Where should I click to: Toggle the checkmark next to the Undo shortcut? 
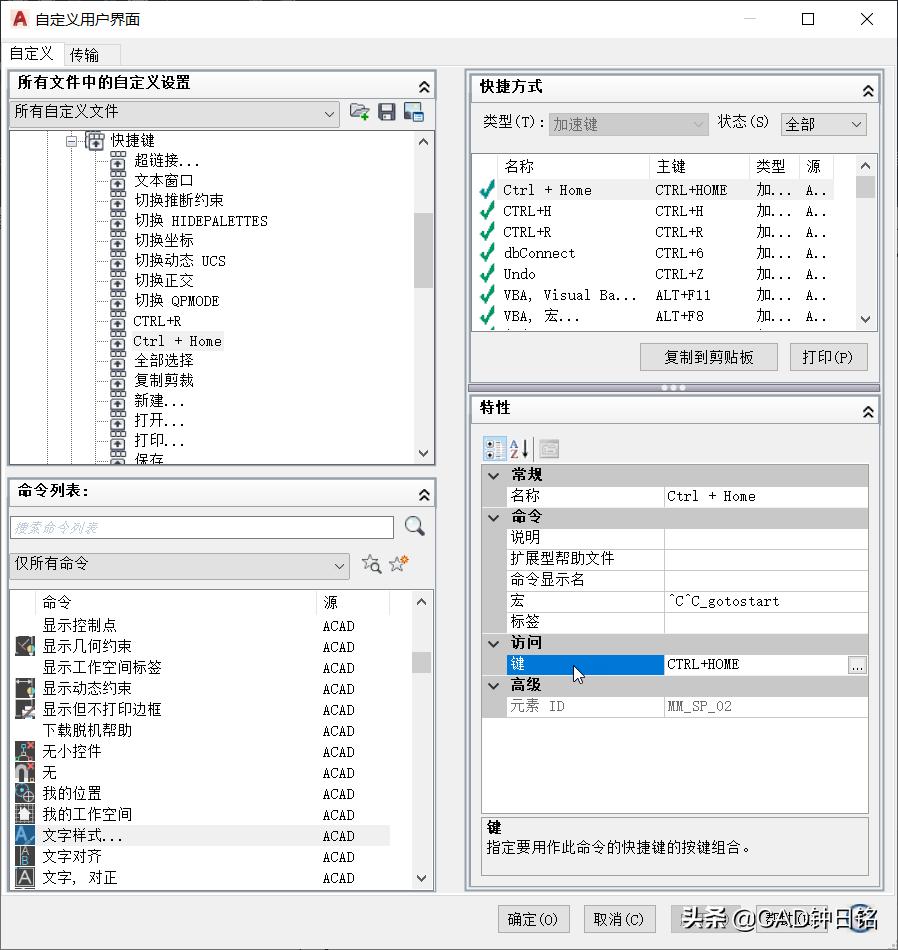coord(487,274)
